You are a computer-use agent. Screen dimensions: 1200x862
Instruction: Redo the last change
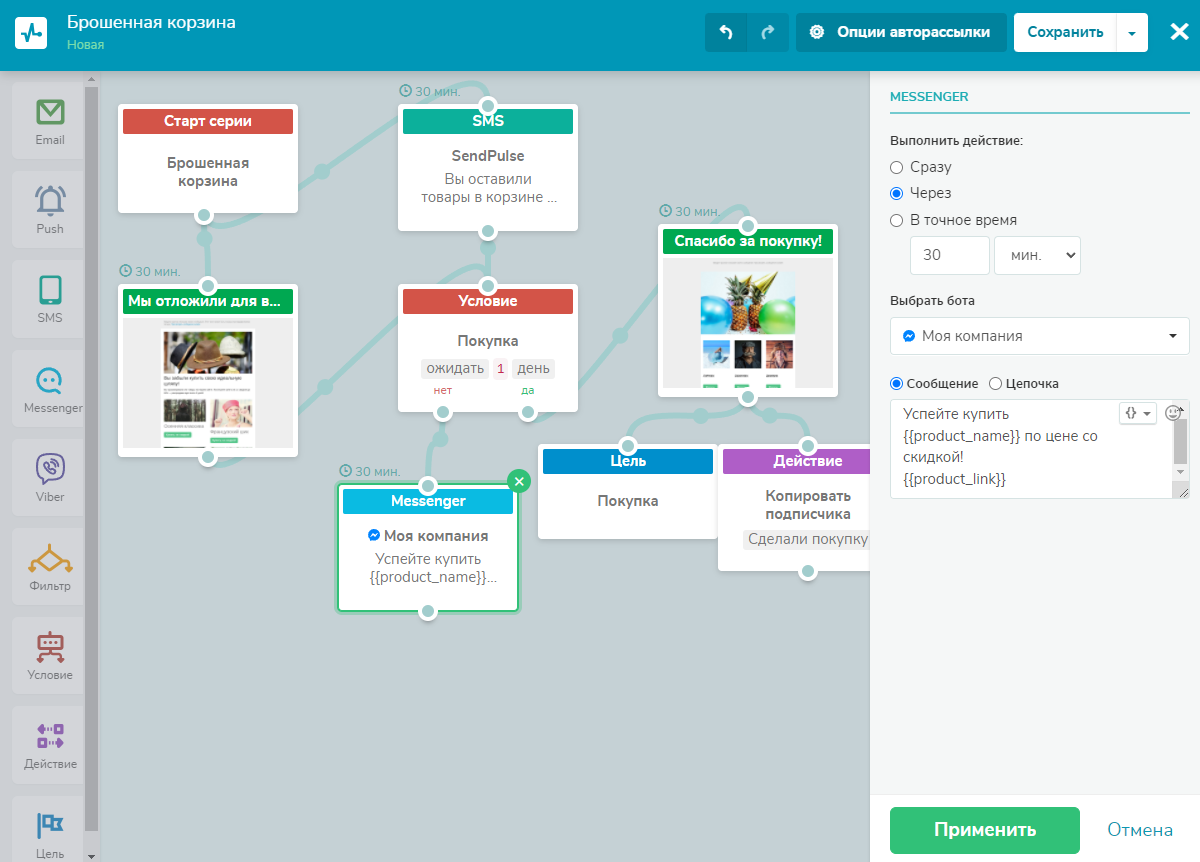tap(768, 32)
